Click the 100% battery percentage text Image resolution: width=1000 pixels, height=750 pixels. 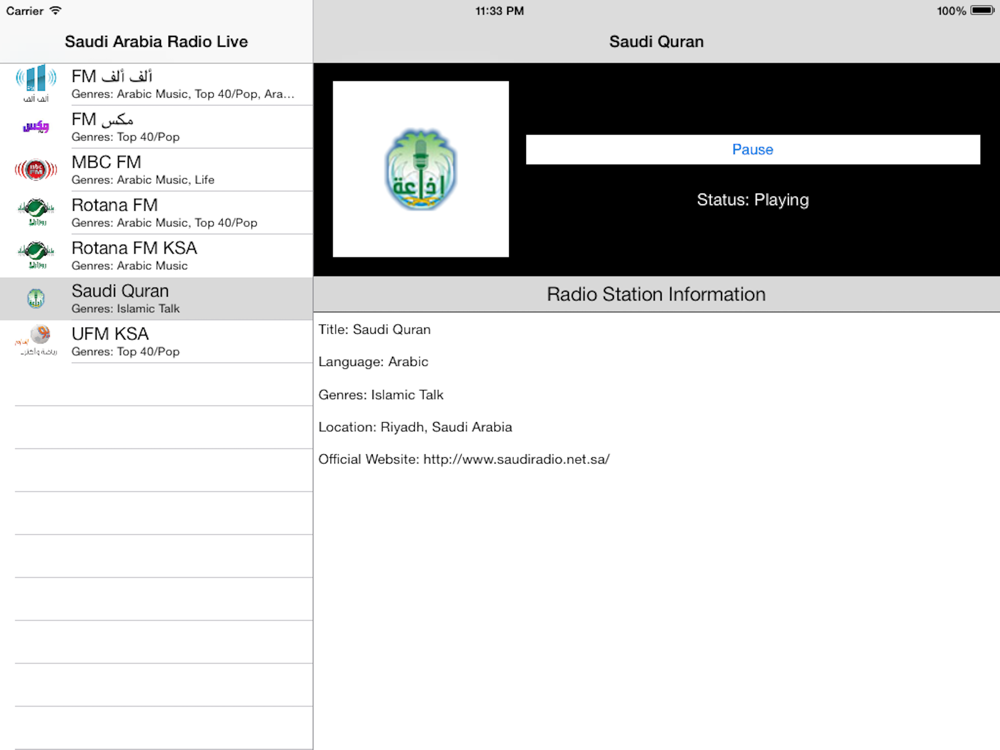(x=952, y=11)
